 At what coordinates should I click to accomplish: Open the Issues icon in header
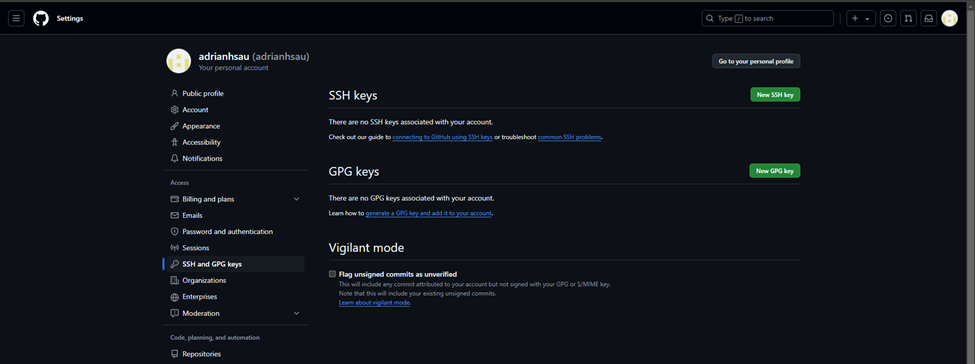coord(888,19)
